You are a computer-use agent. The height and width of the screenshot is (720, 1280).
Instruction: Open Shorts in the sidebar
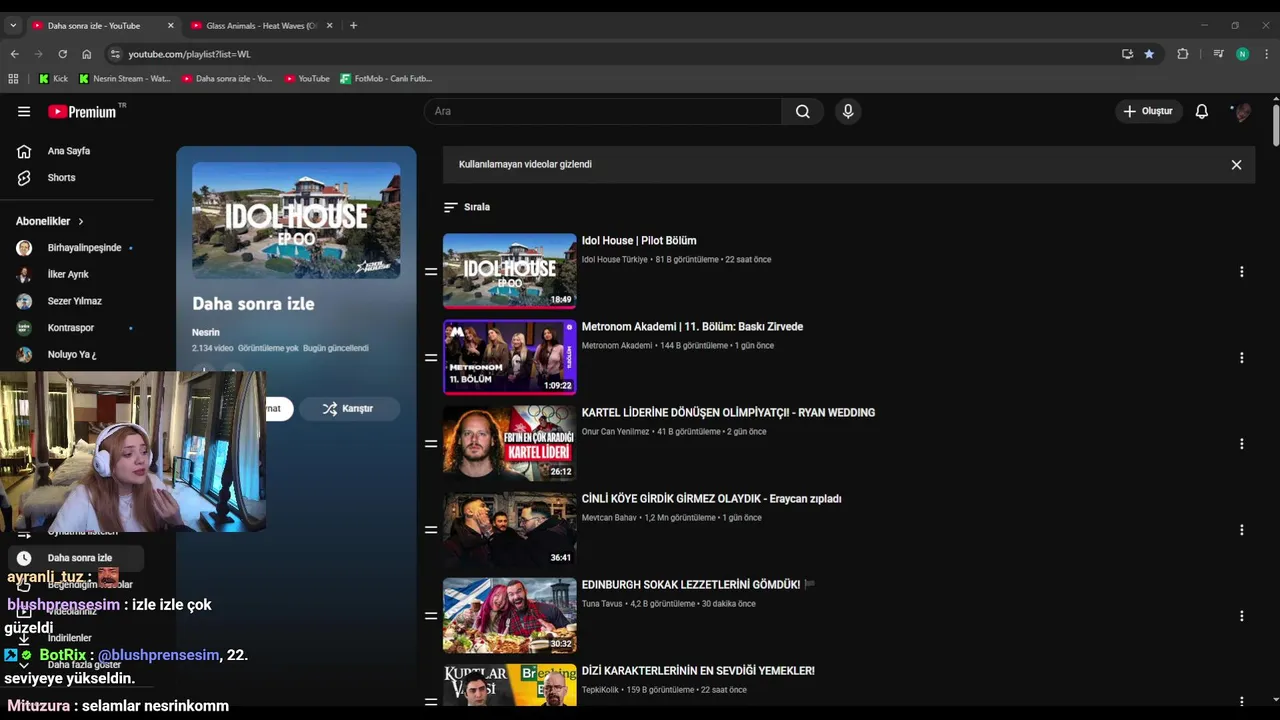61,178
